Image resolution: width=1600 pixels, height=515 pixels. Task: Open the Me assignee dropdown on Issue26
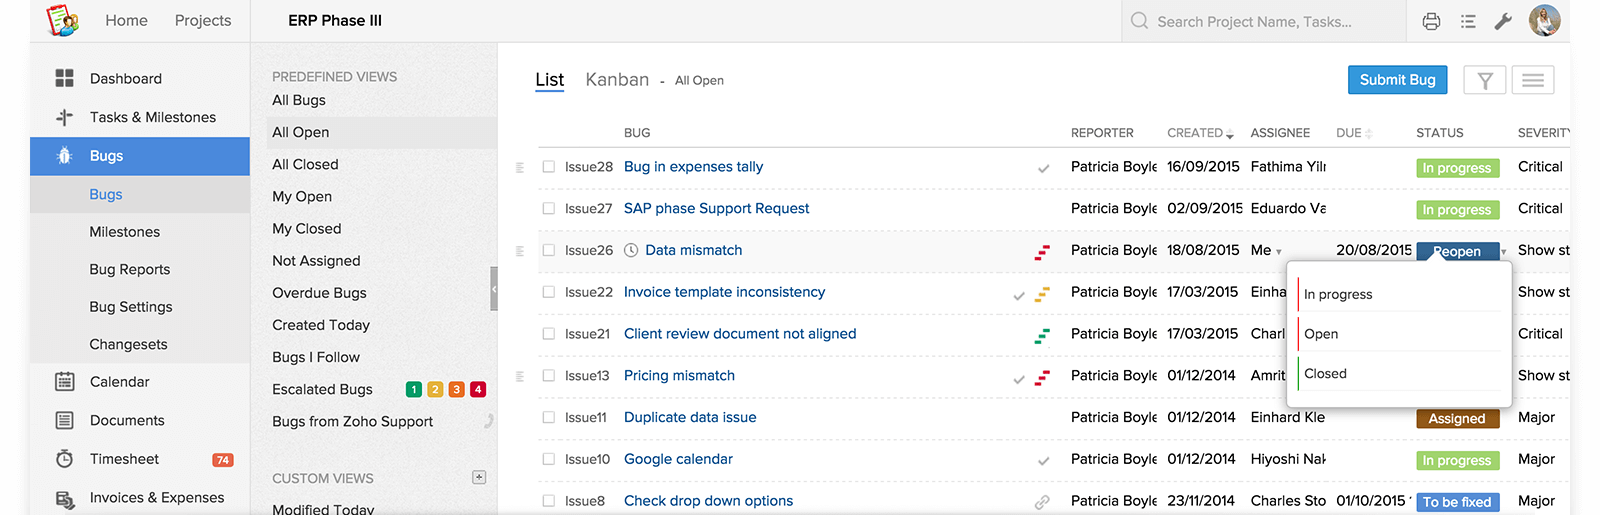(x=1278, y=252)
